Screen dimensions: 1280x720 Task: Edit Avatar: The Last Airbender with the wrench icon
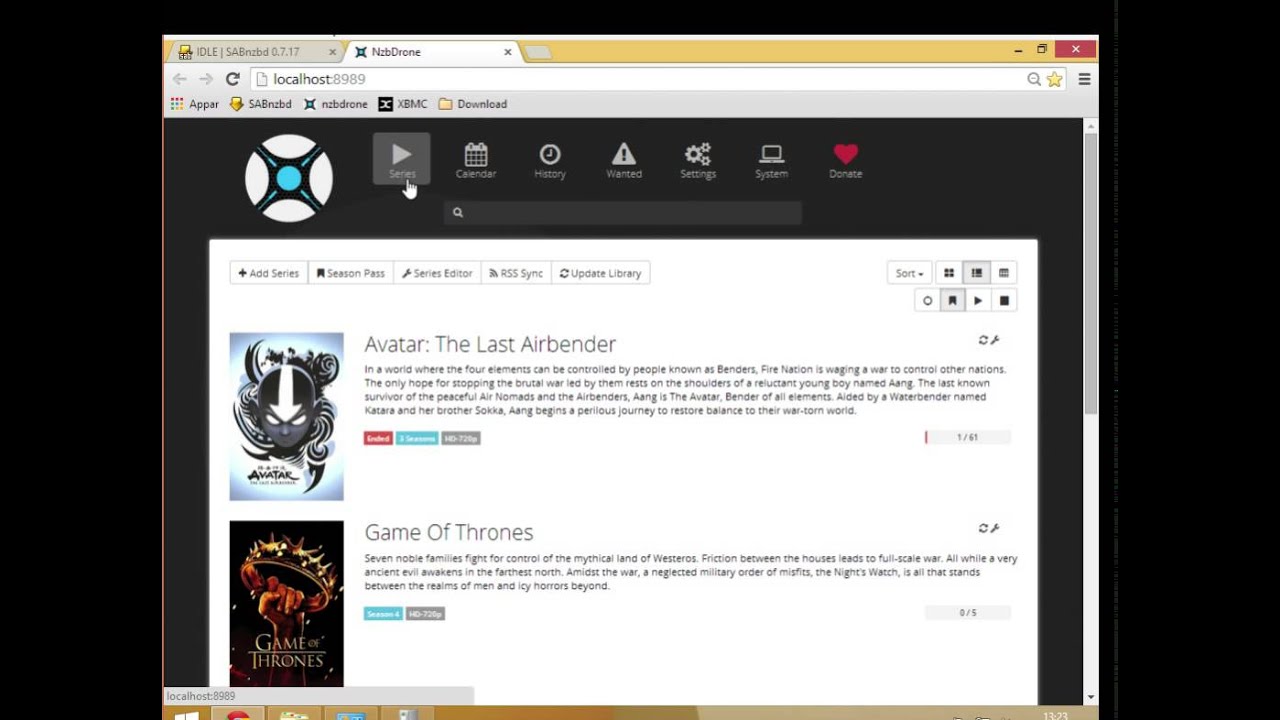point(995,340)
